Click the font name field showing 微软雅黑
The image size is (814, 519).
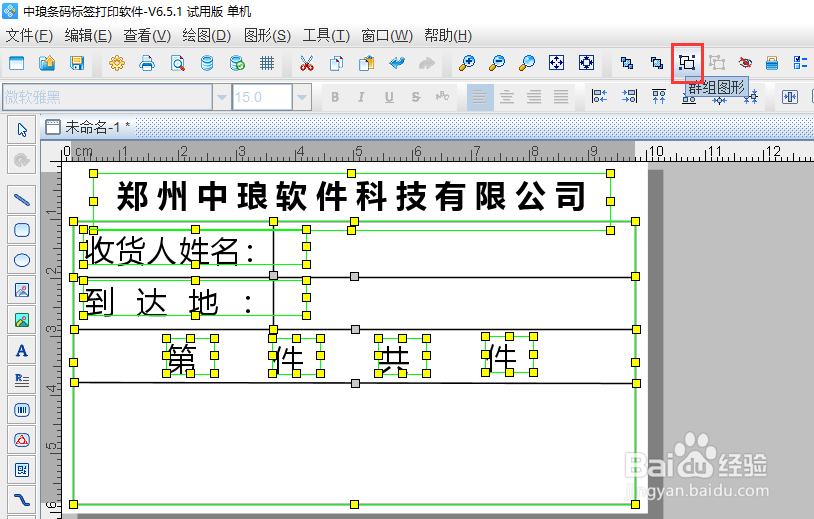click(x=107, y=97)
